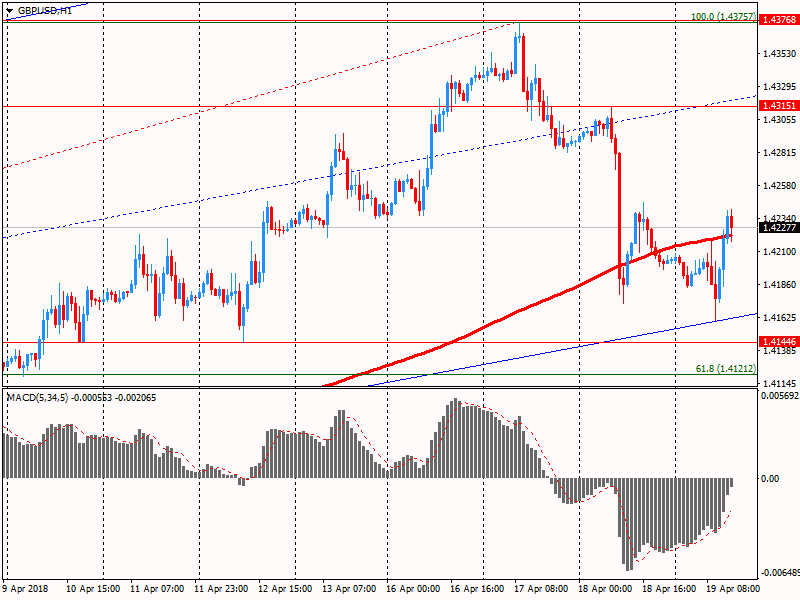Click price axis value 1.42580
Viewport: 800px width, 600px height.
click(x=779, y=185)
